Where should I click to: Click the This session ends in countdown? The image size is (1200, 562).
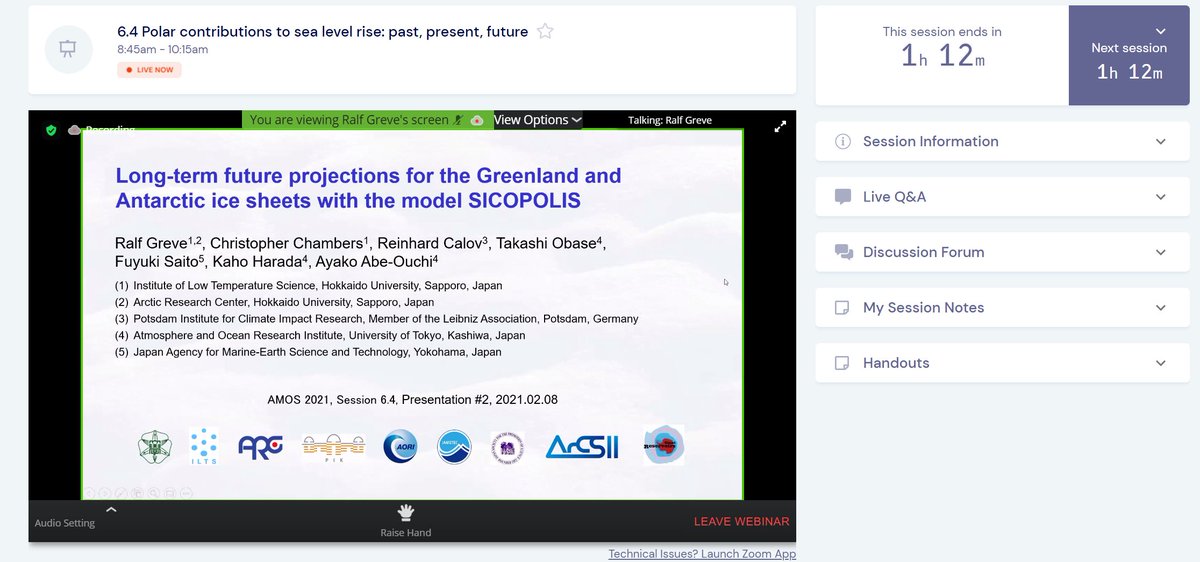point(942,47)
